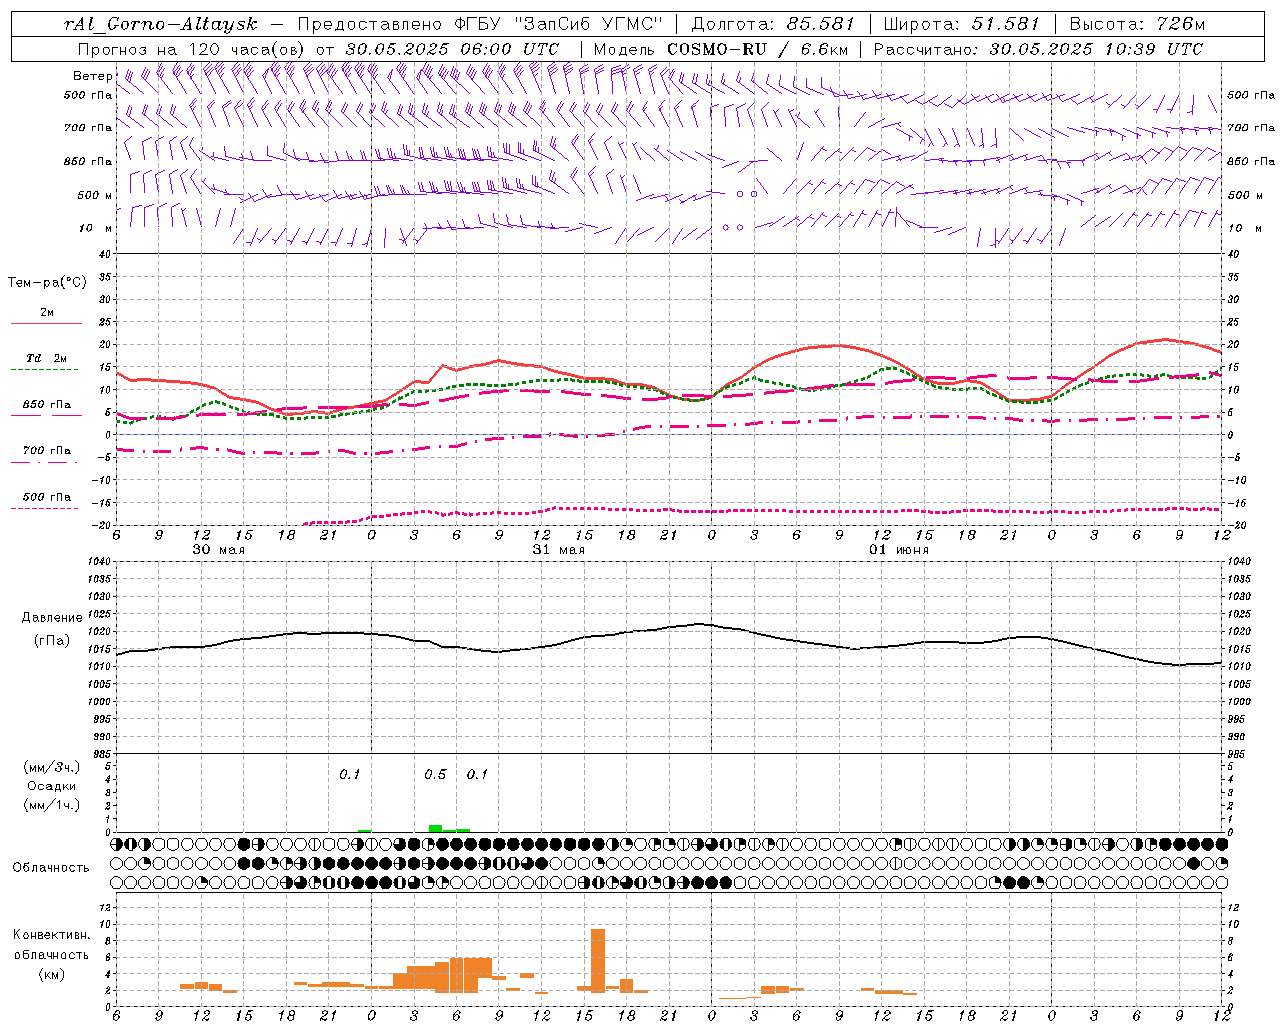Click the Конвективн. panel label

point(51,935)
